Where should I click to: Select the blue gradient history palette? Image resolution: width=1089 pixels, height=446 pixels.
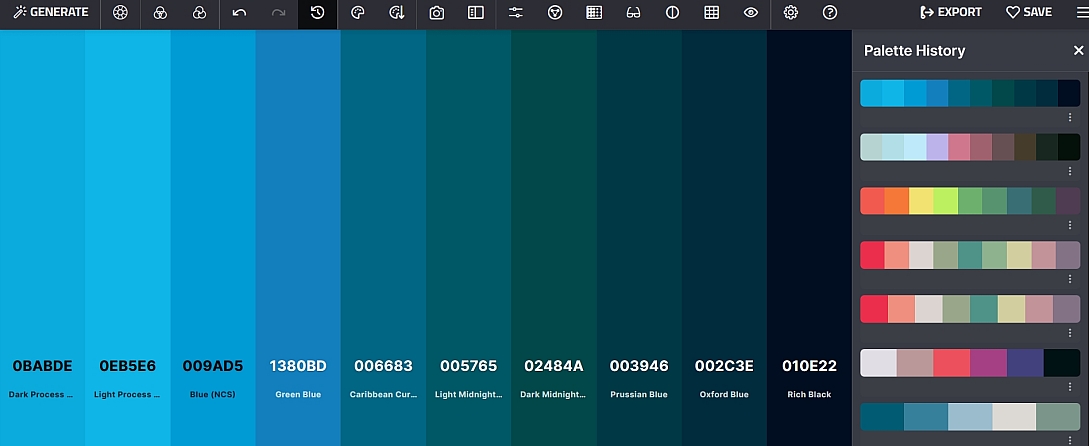[x=970, y=93]
